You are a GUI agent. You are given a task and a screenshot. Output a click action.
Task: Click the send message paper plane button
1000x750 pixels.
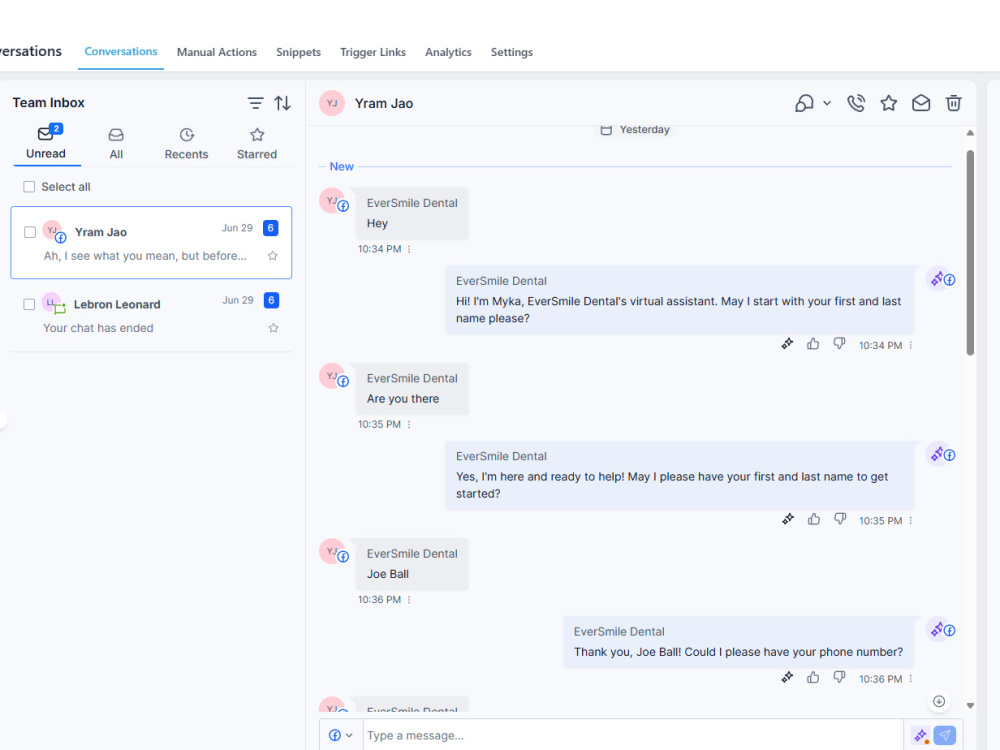945,735
